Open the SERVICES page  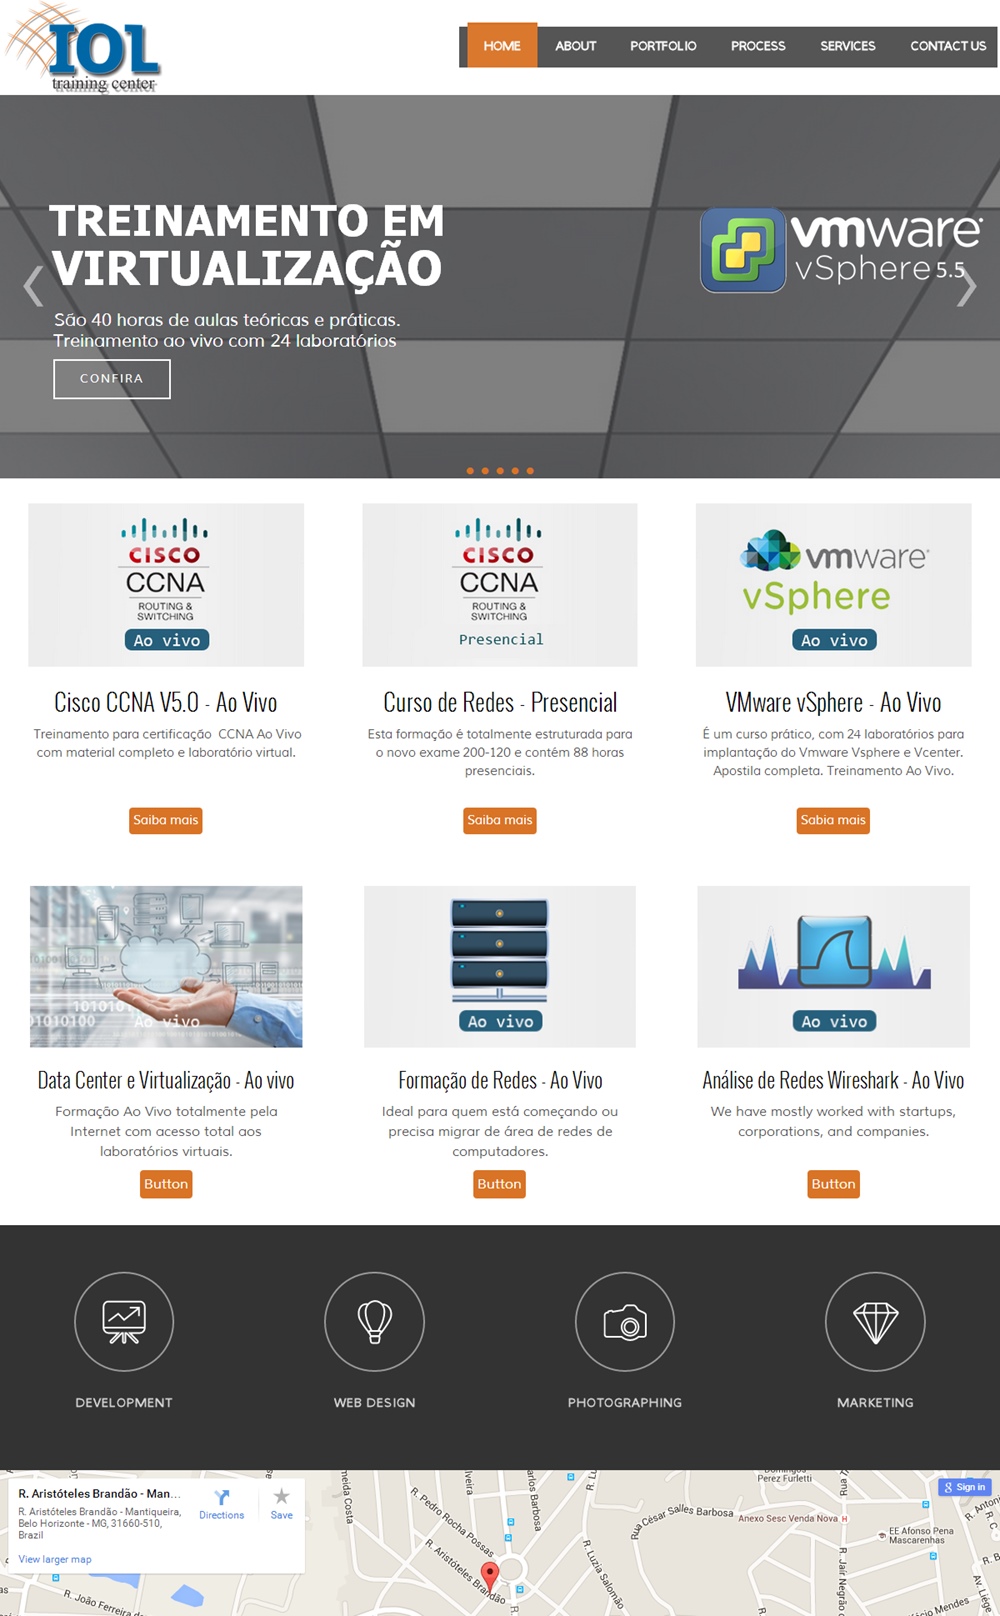pyautogui.click(x=848, y=46)
